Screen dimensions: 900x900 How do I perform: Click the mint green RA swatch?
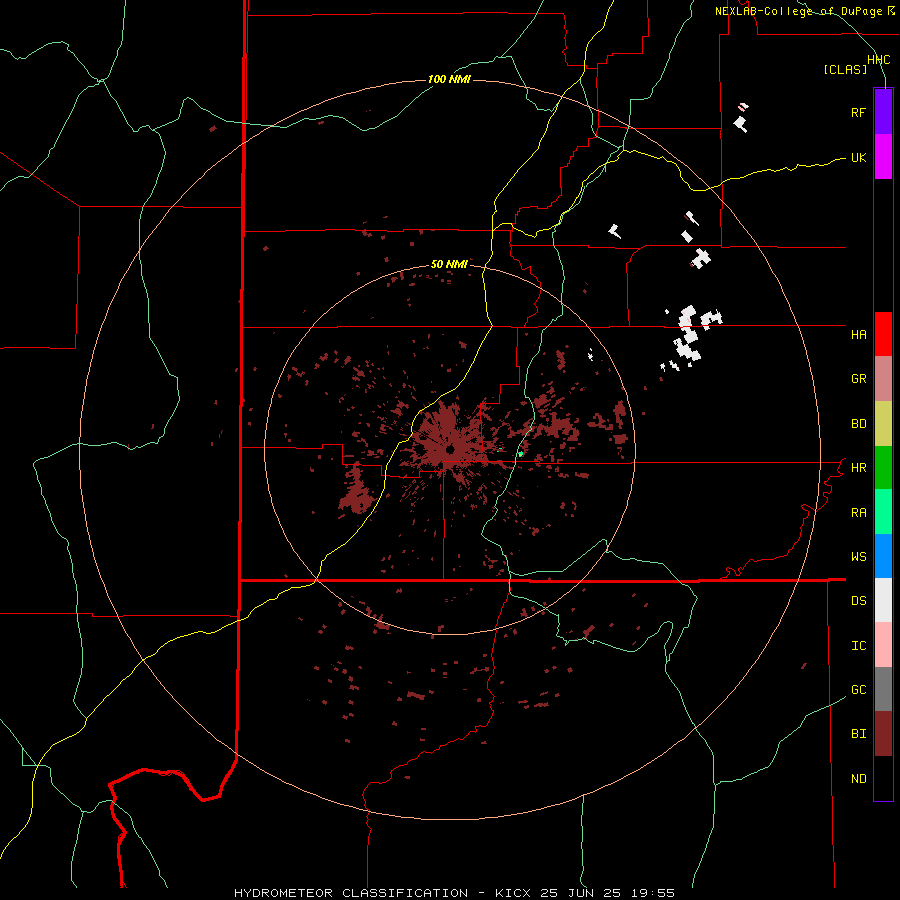[883, 512]
